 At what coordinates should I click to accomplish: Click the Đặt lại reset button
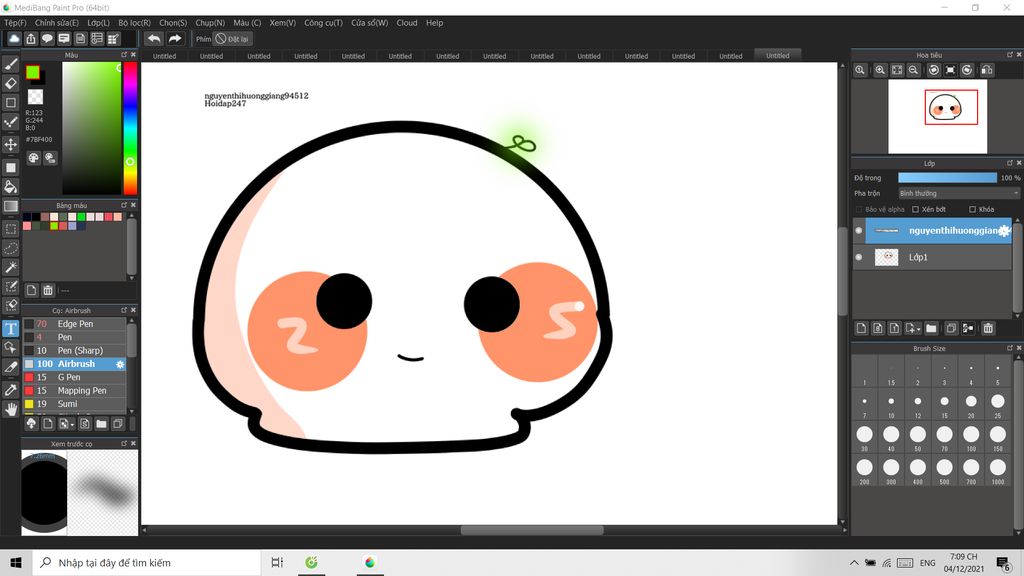232,39
